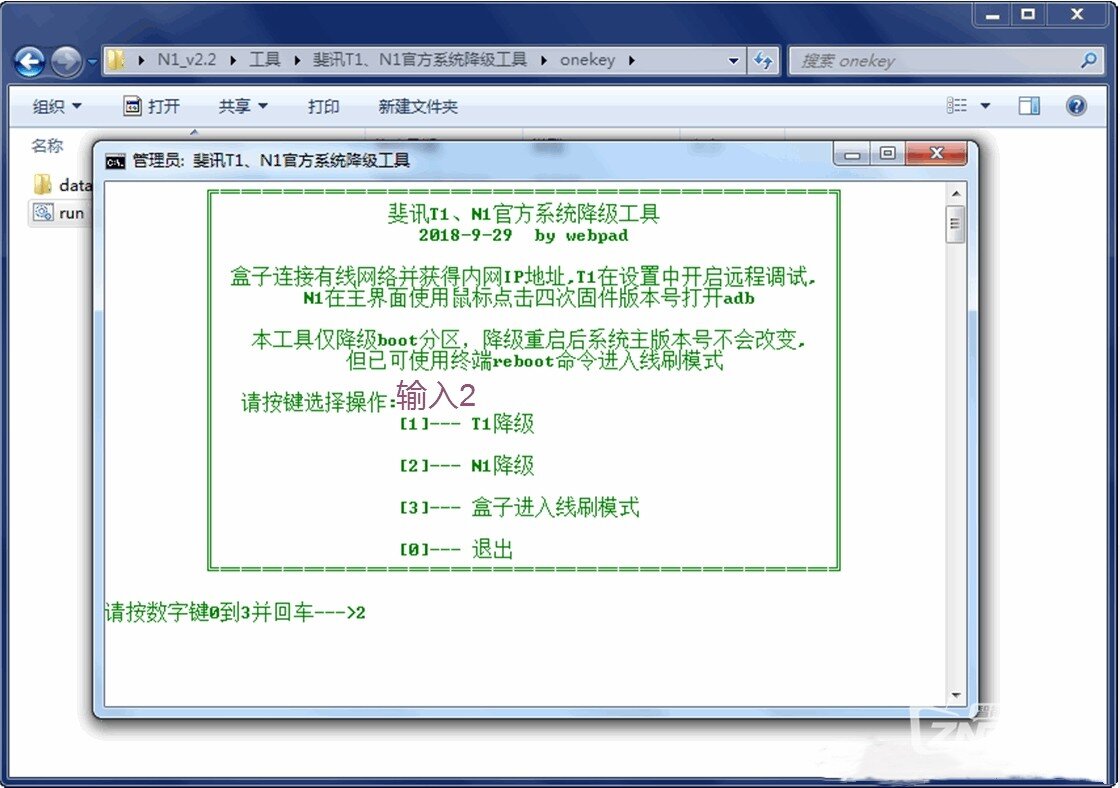Maximize the Explorer window
The height and width of the screenshot is (788, 1120).
pyautogui.click(x=1028, y=14)
